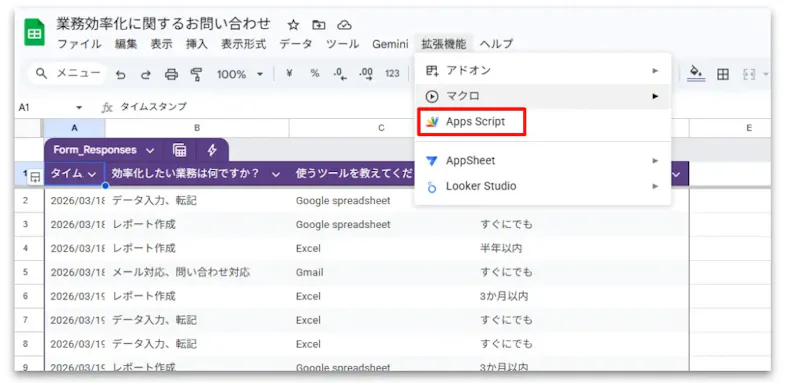
Task: Open the AppSheet submenu entry
Action: click(542, 161)
